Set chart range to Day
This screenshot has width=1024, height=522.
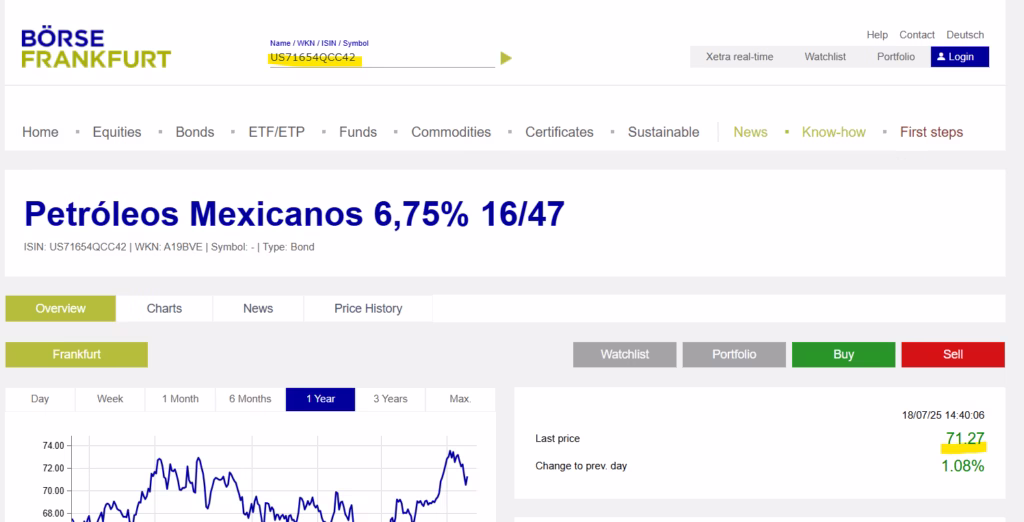coord(40,399)
